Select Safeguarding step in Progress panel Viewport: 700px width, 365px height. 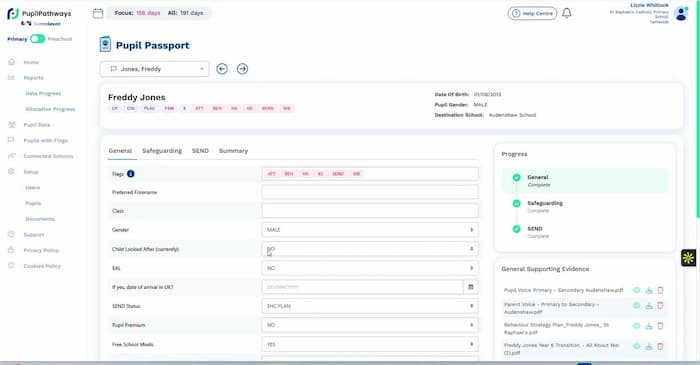[x=584, y=206]
